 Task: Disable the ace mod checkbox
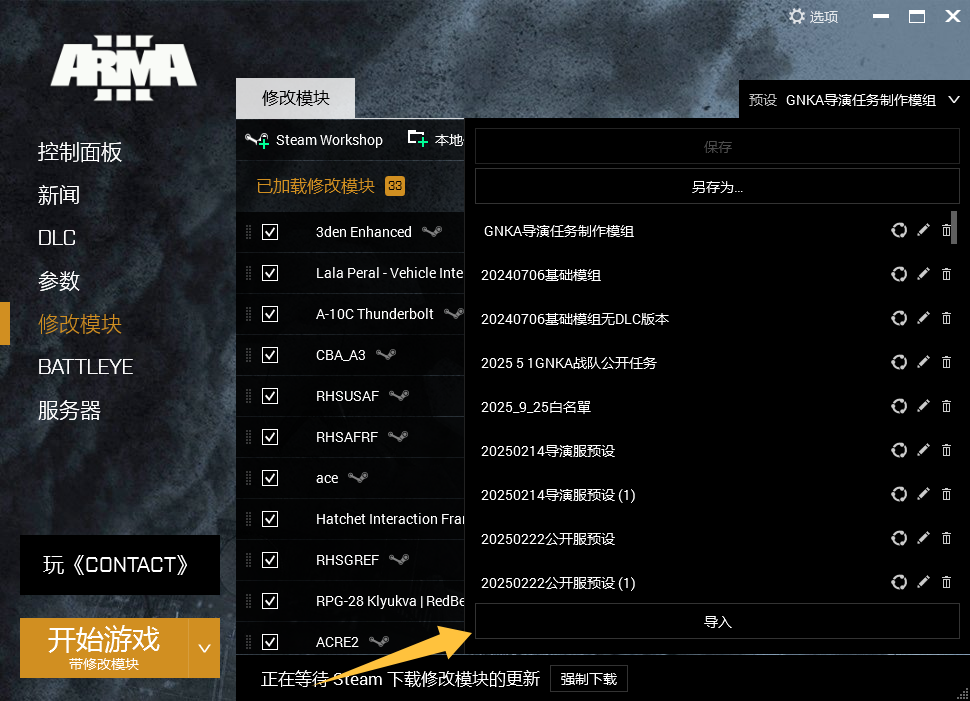[x=270, y=478]
